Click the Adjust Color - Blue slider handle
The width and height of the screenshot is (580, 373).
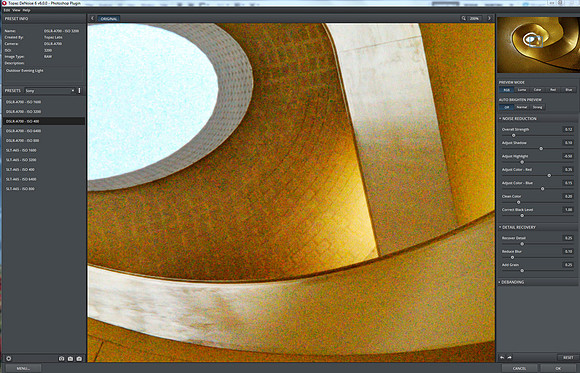tap(543, 189)
